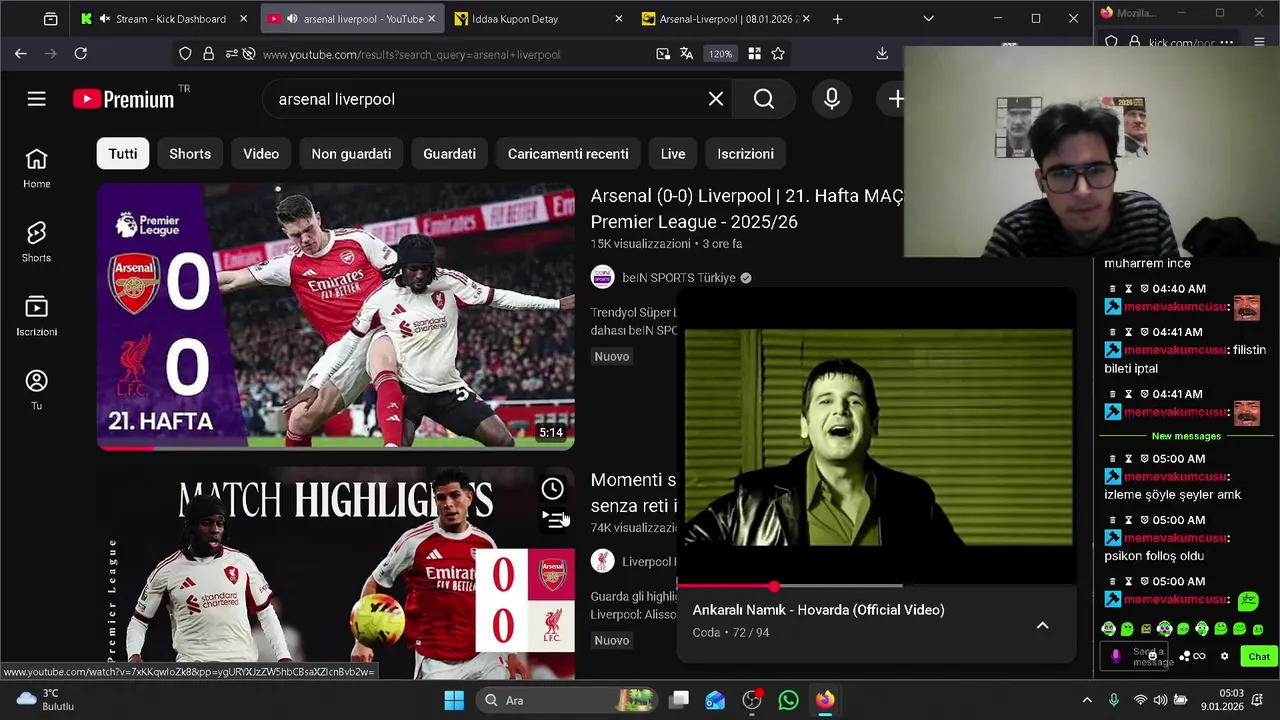Bookmark this page with the star icon

pyautogui.click(x=778, y=54)
